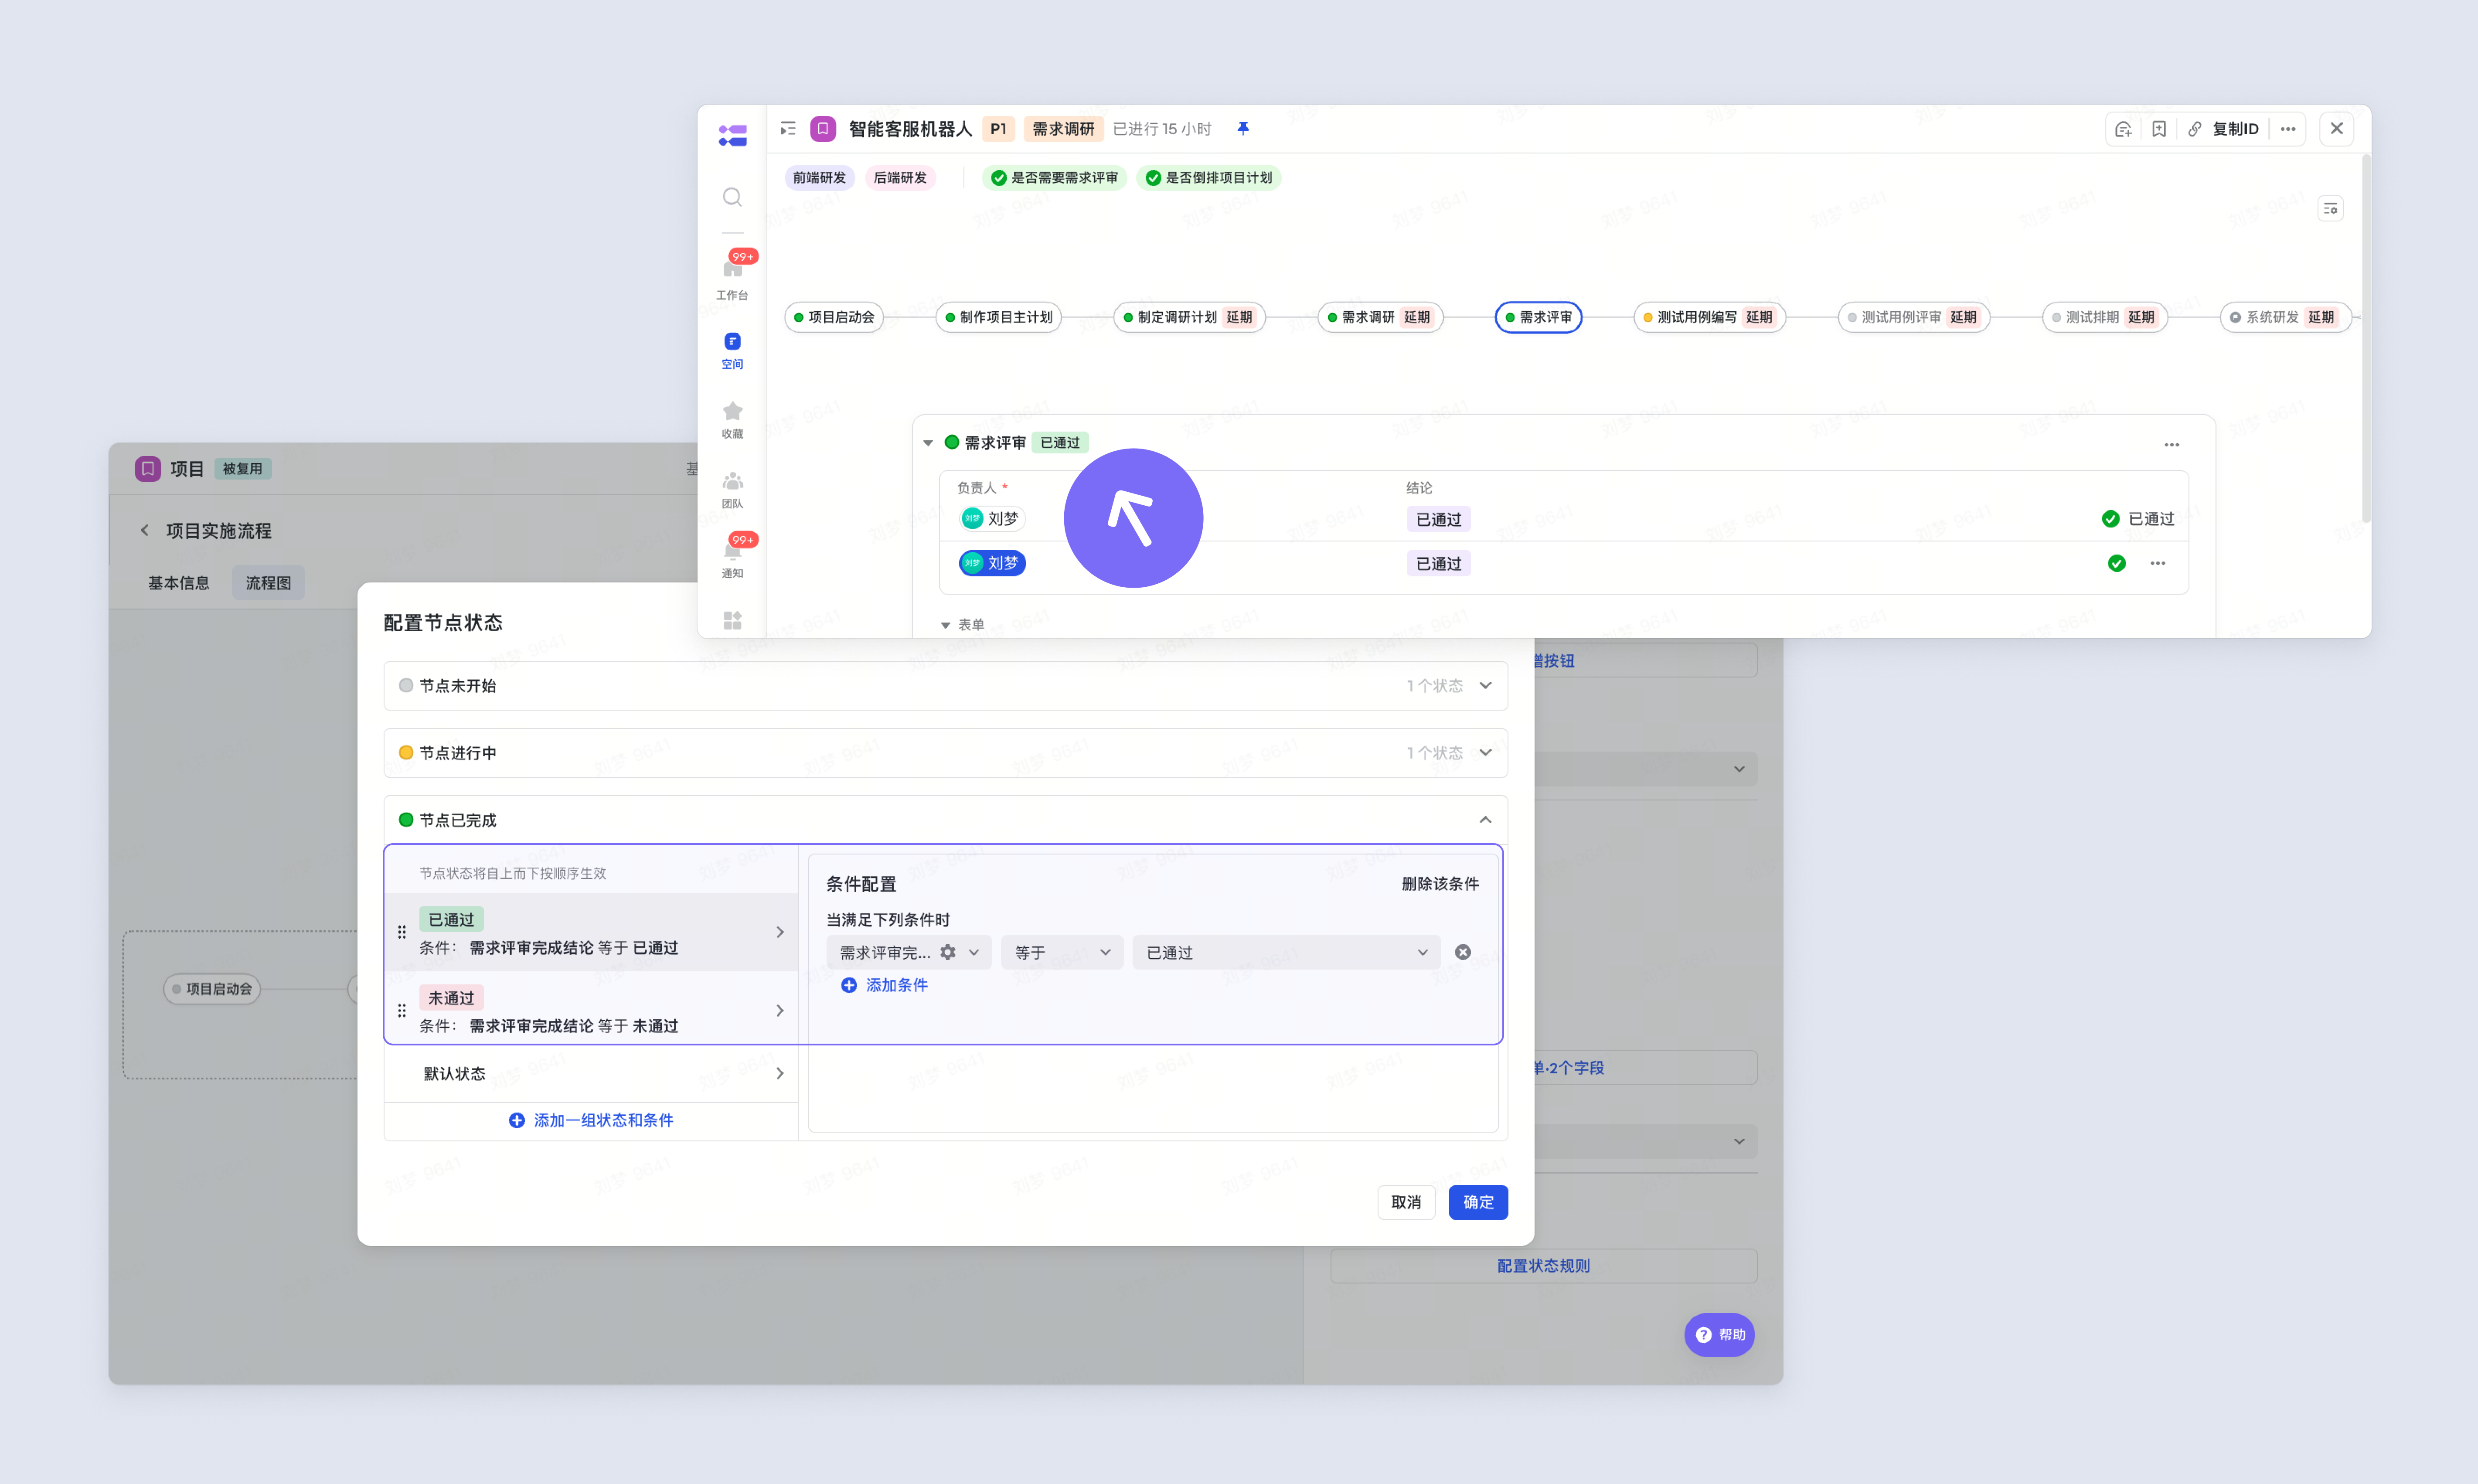Open the 帮助 help button

click(x=1719, y=1335)
